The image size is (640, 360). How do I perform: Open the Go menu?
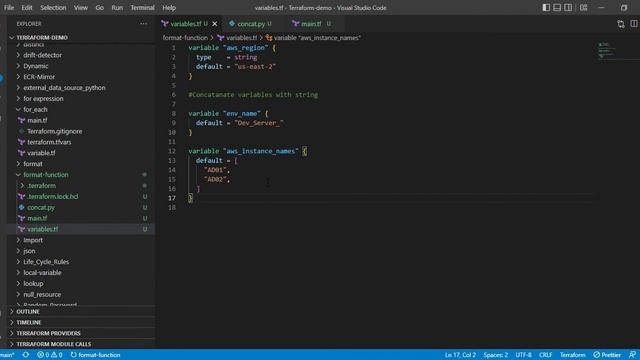click(100, 8)
